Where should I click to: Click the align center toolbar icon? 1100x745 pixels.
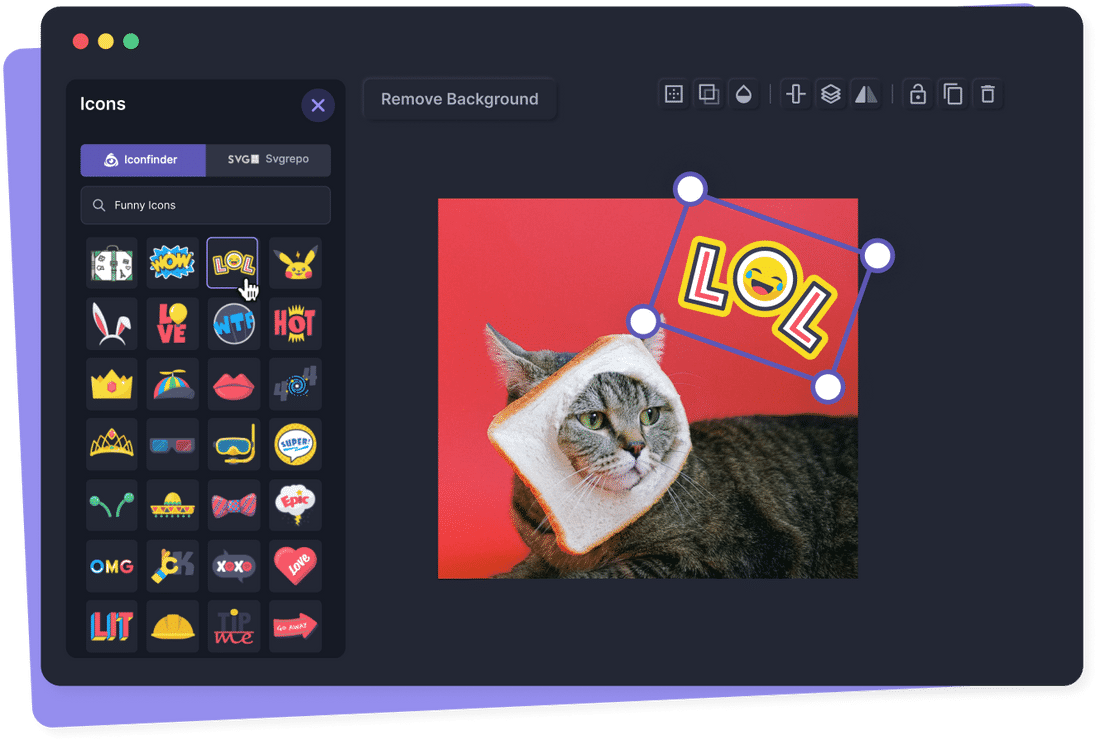796,94
